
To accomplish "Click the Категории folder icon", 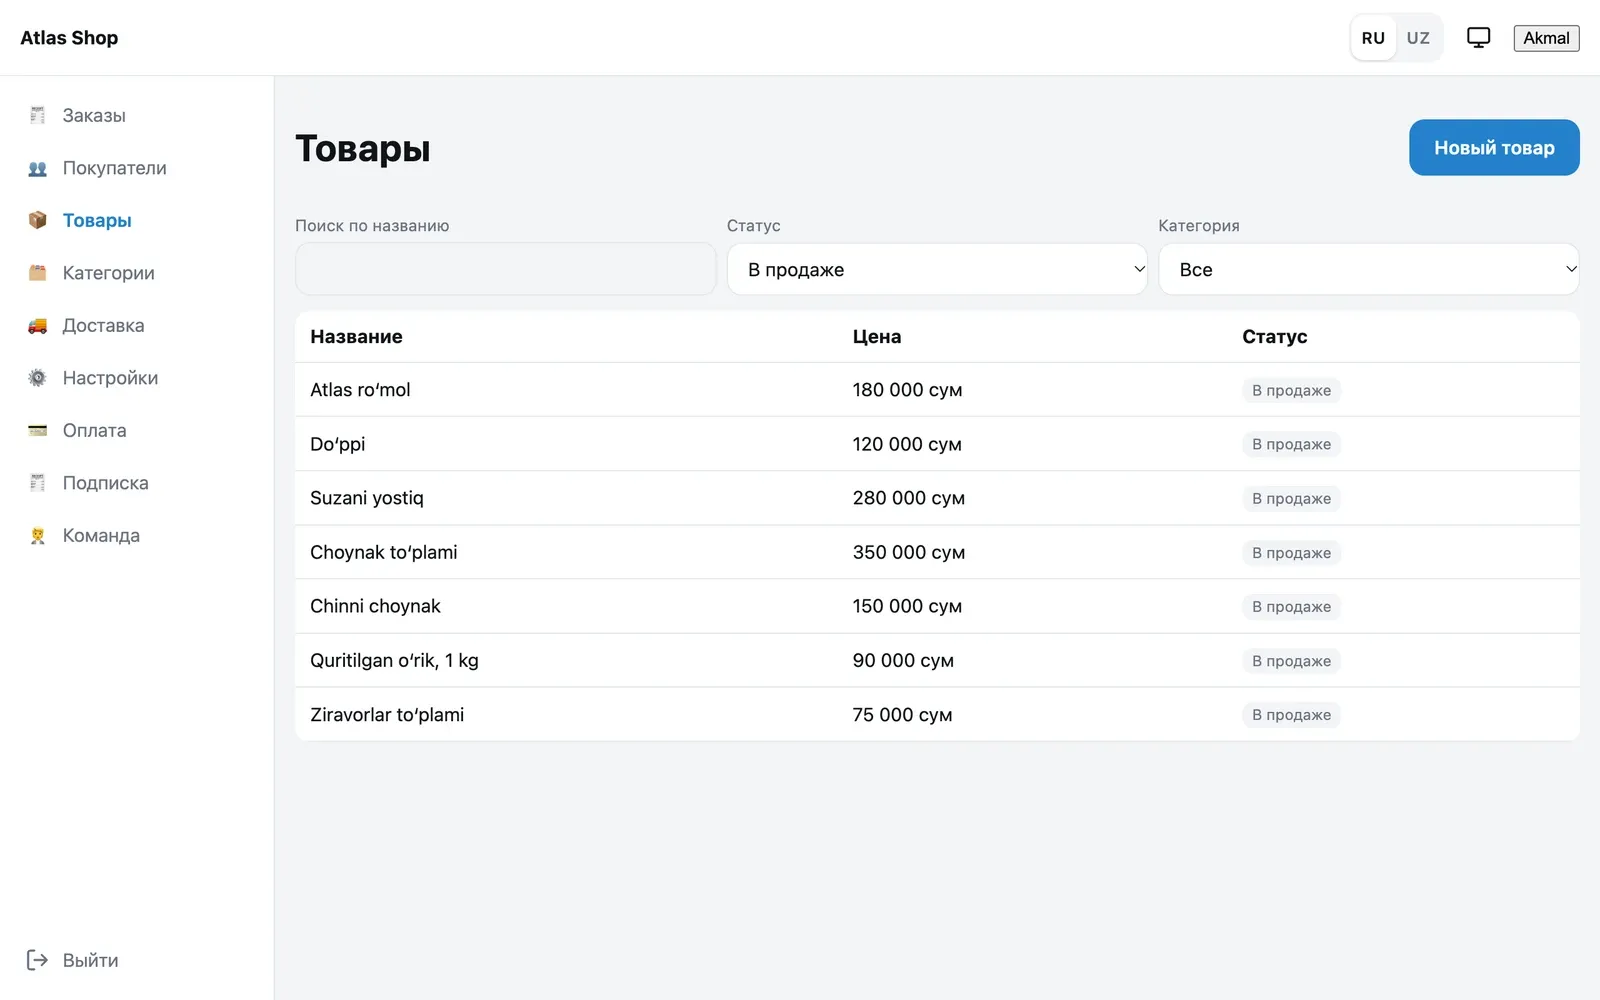I will 37,273.
